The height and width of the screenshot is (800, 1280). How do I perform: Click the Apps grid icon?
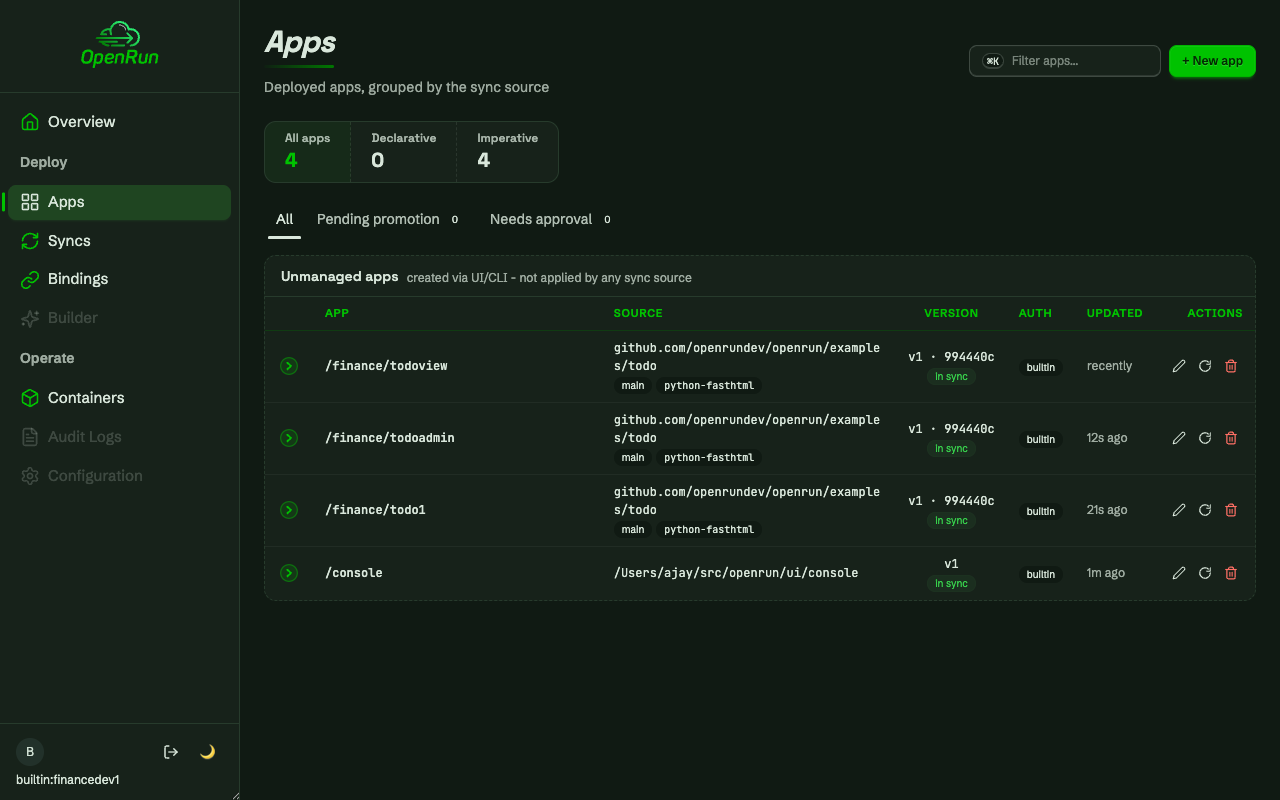point(30,202)
